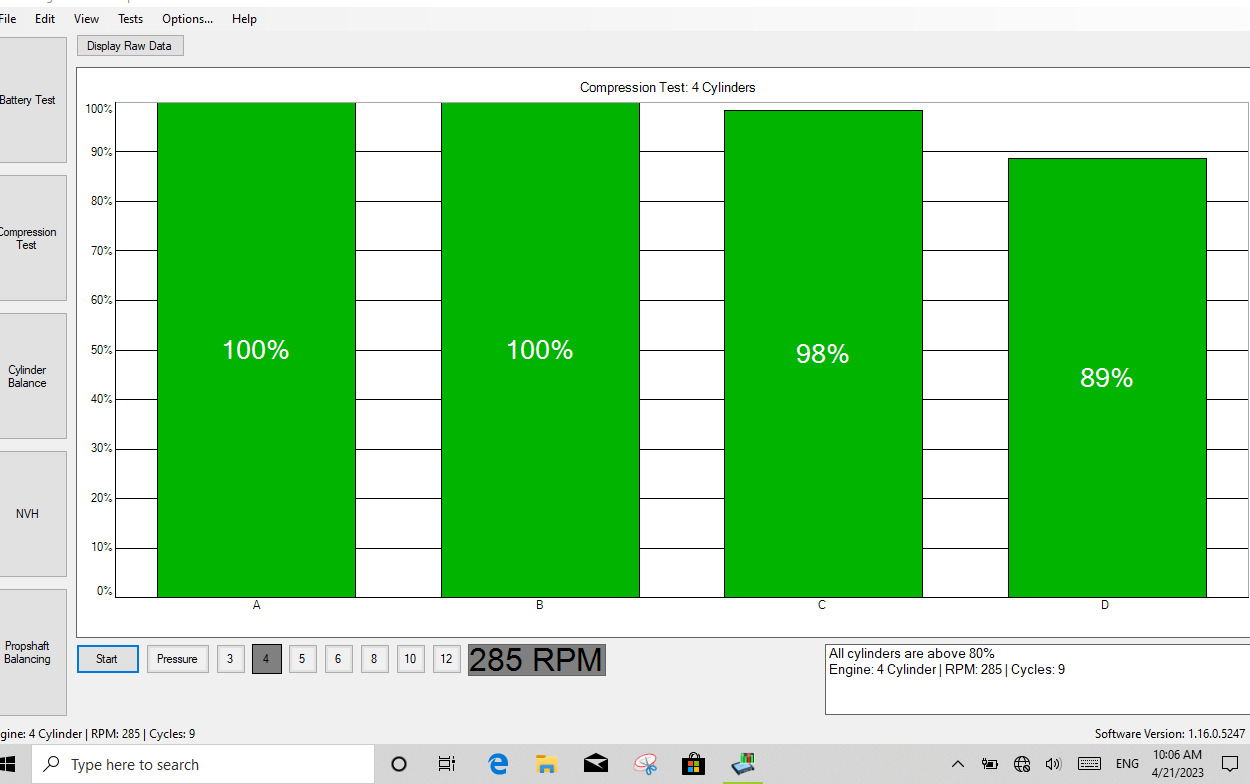
Task: Launch Microsoft Edge from the taskbar
Action: click(497, 765)
